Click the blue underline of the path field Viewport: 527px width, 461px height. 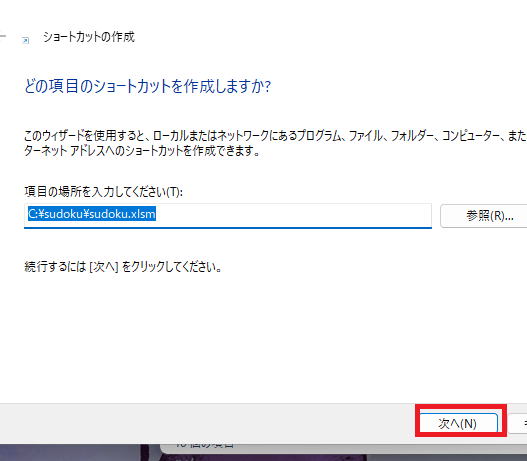[228, 228]
